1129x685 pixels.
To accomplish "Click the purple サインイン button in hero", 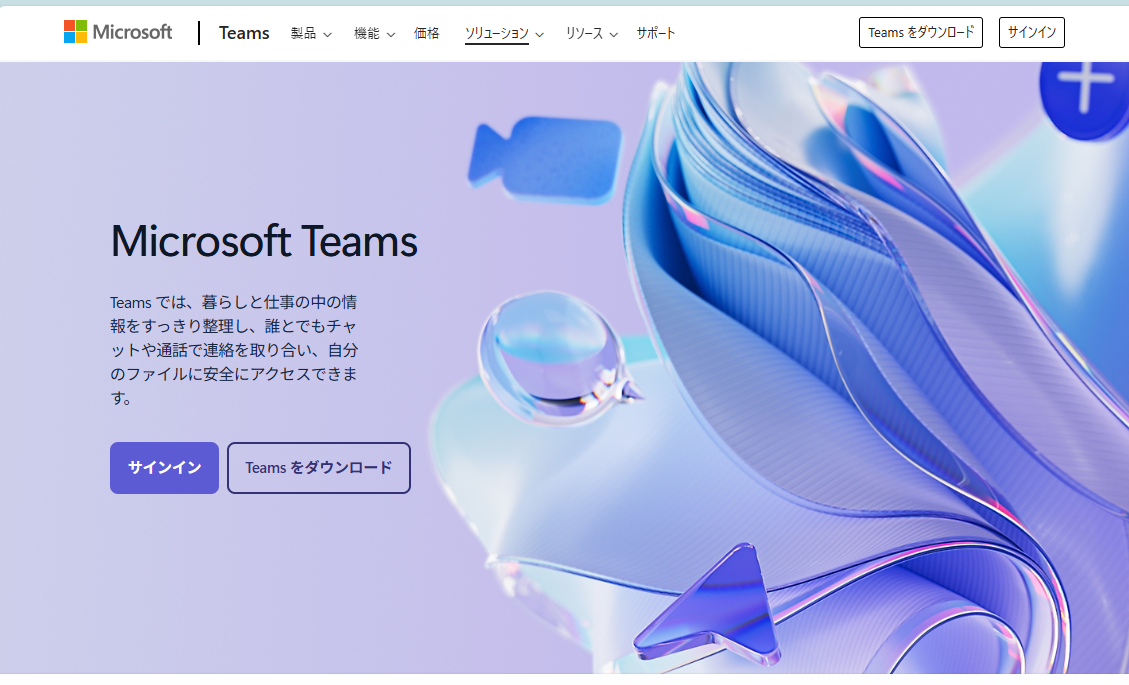I will (164, 467).
